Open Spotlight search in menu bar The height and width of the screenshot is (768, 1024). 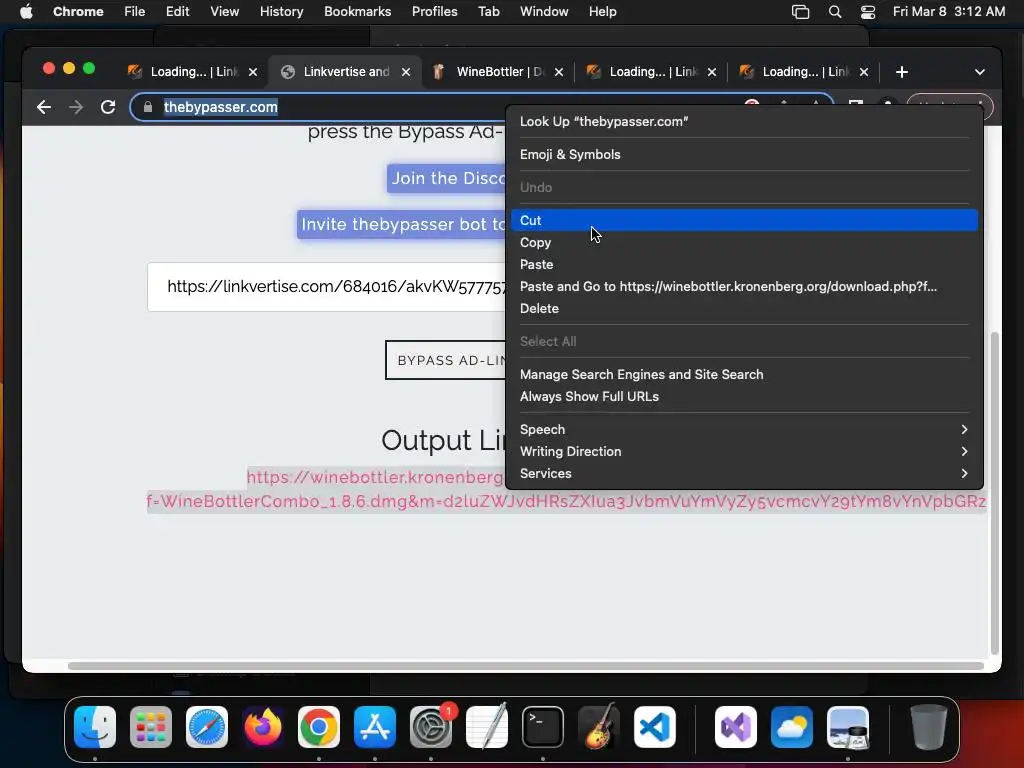(x=835, y=12)
